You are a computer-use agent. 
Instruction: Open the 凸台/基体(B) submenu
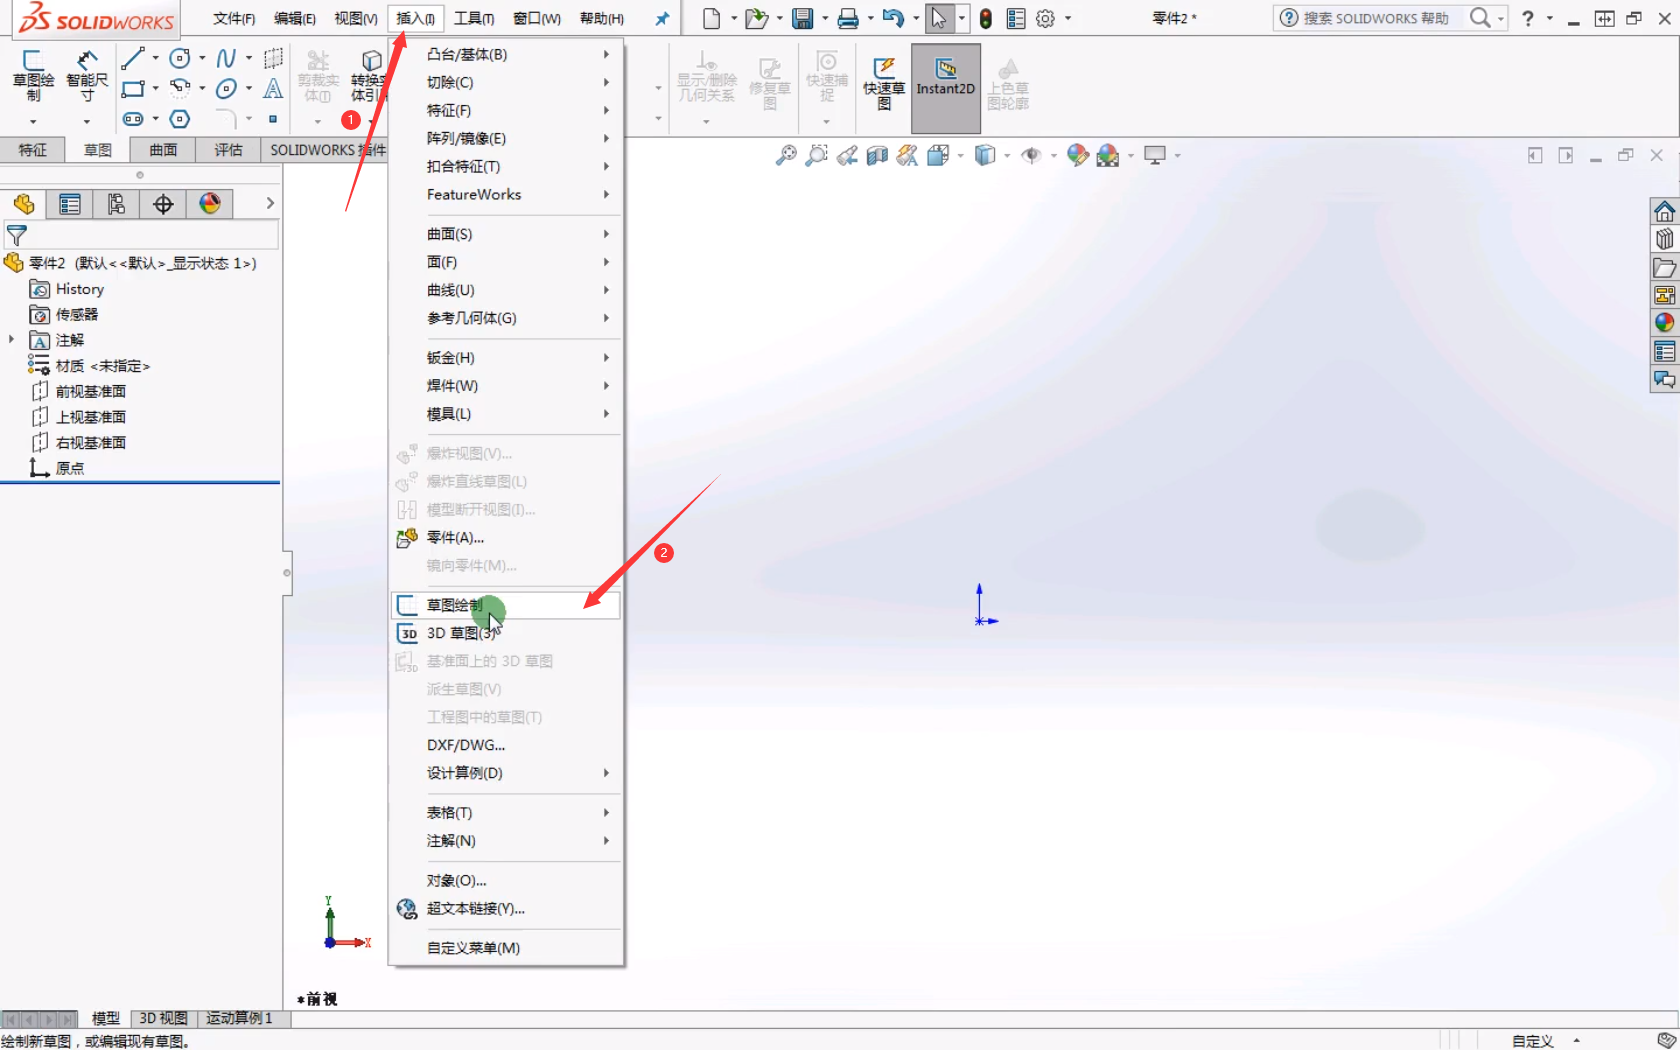click(506, 54)
